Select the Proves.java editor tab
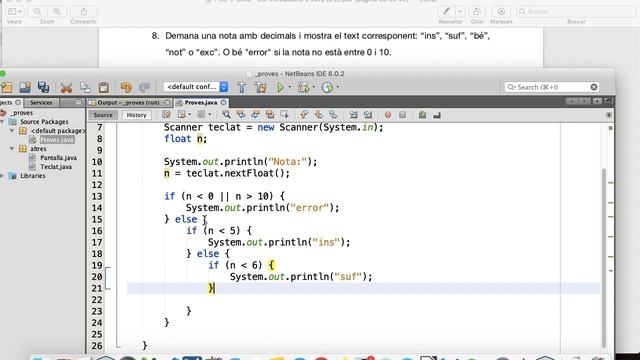This screenshot has height=360, width=640. tap(200, 102)
